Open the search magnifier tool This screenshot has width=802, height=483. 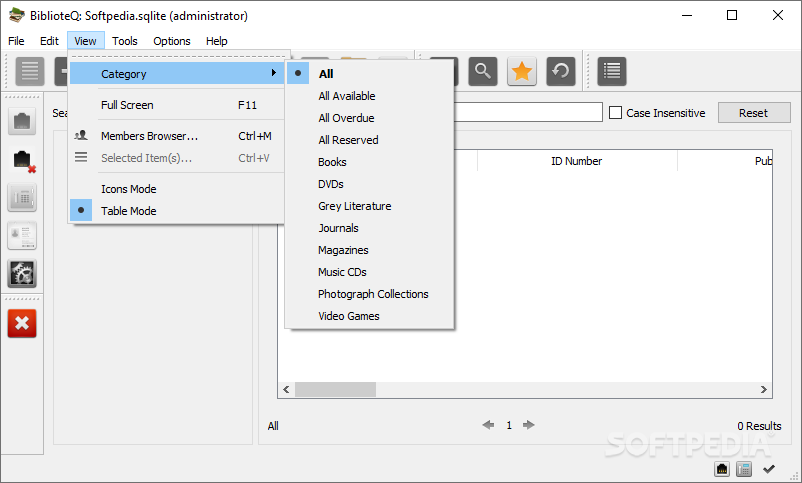click(482, 71)
